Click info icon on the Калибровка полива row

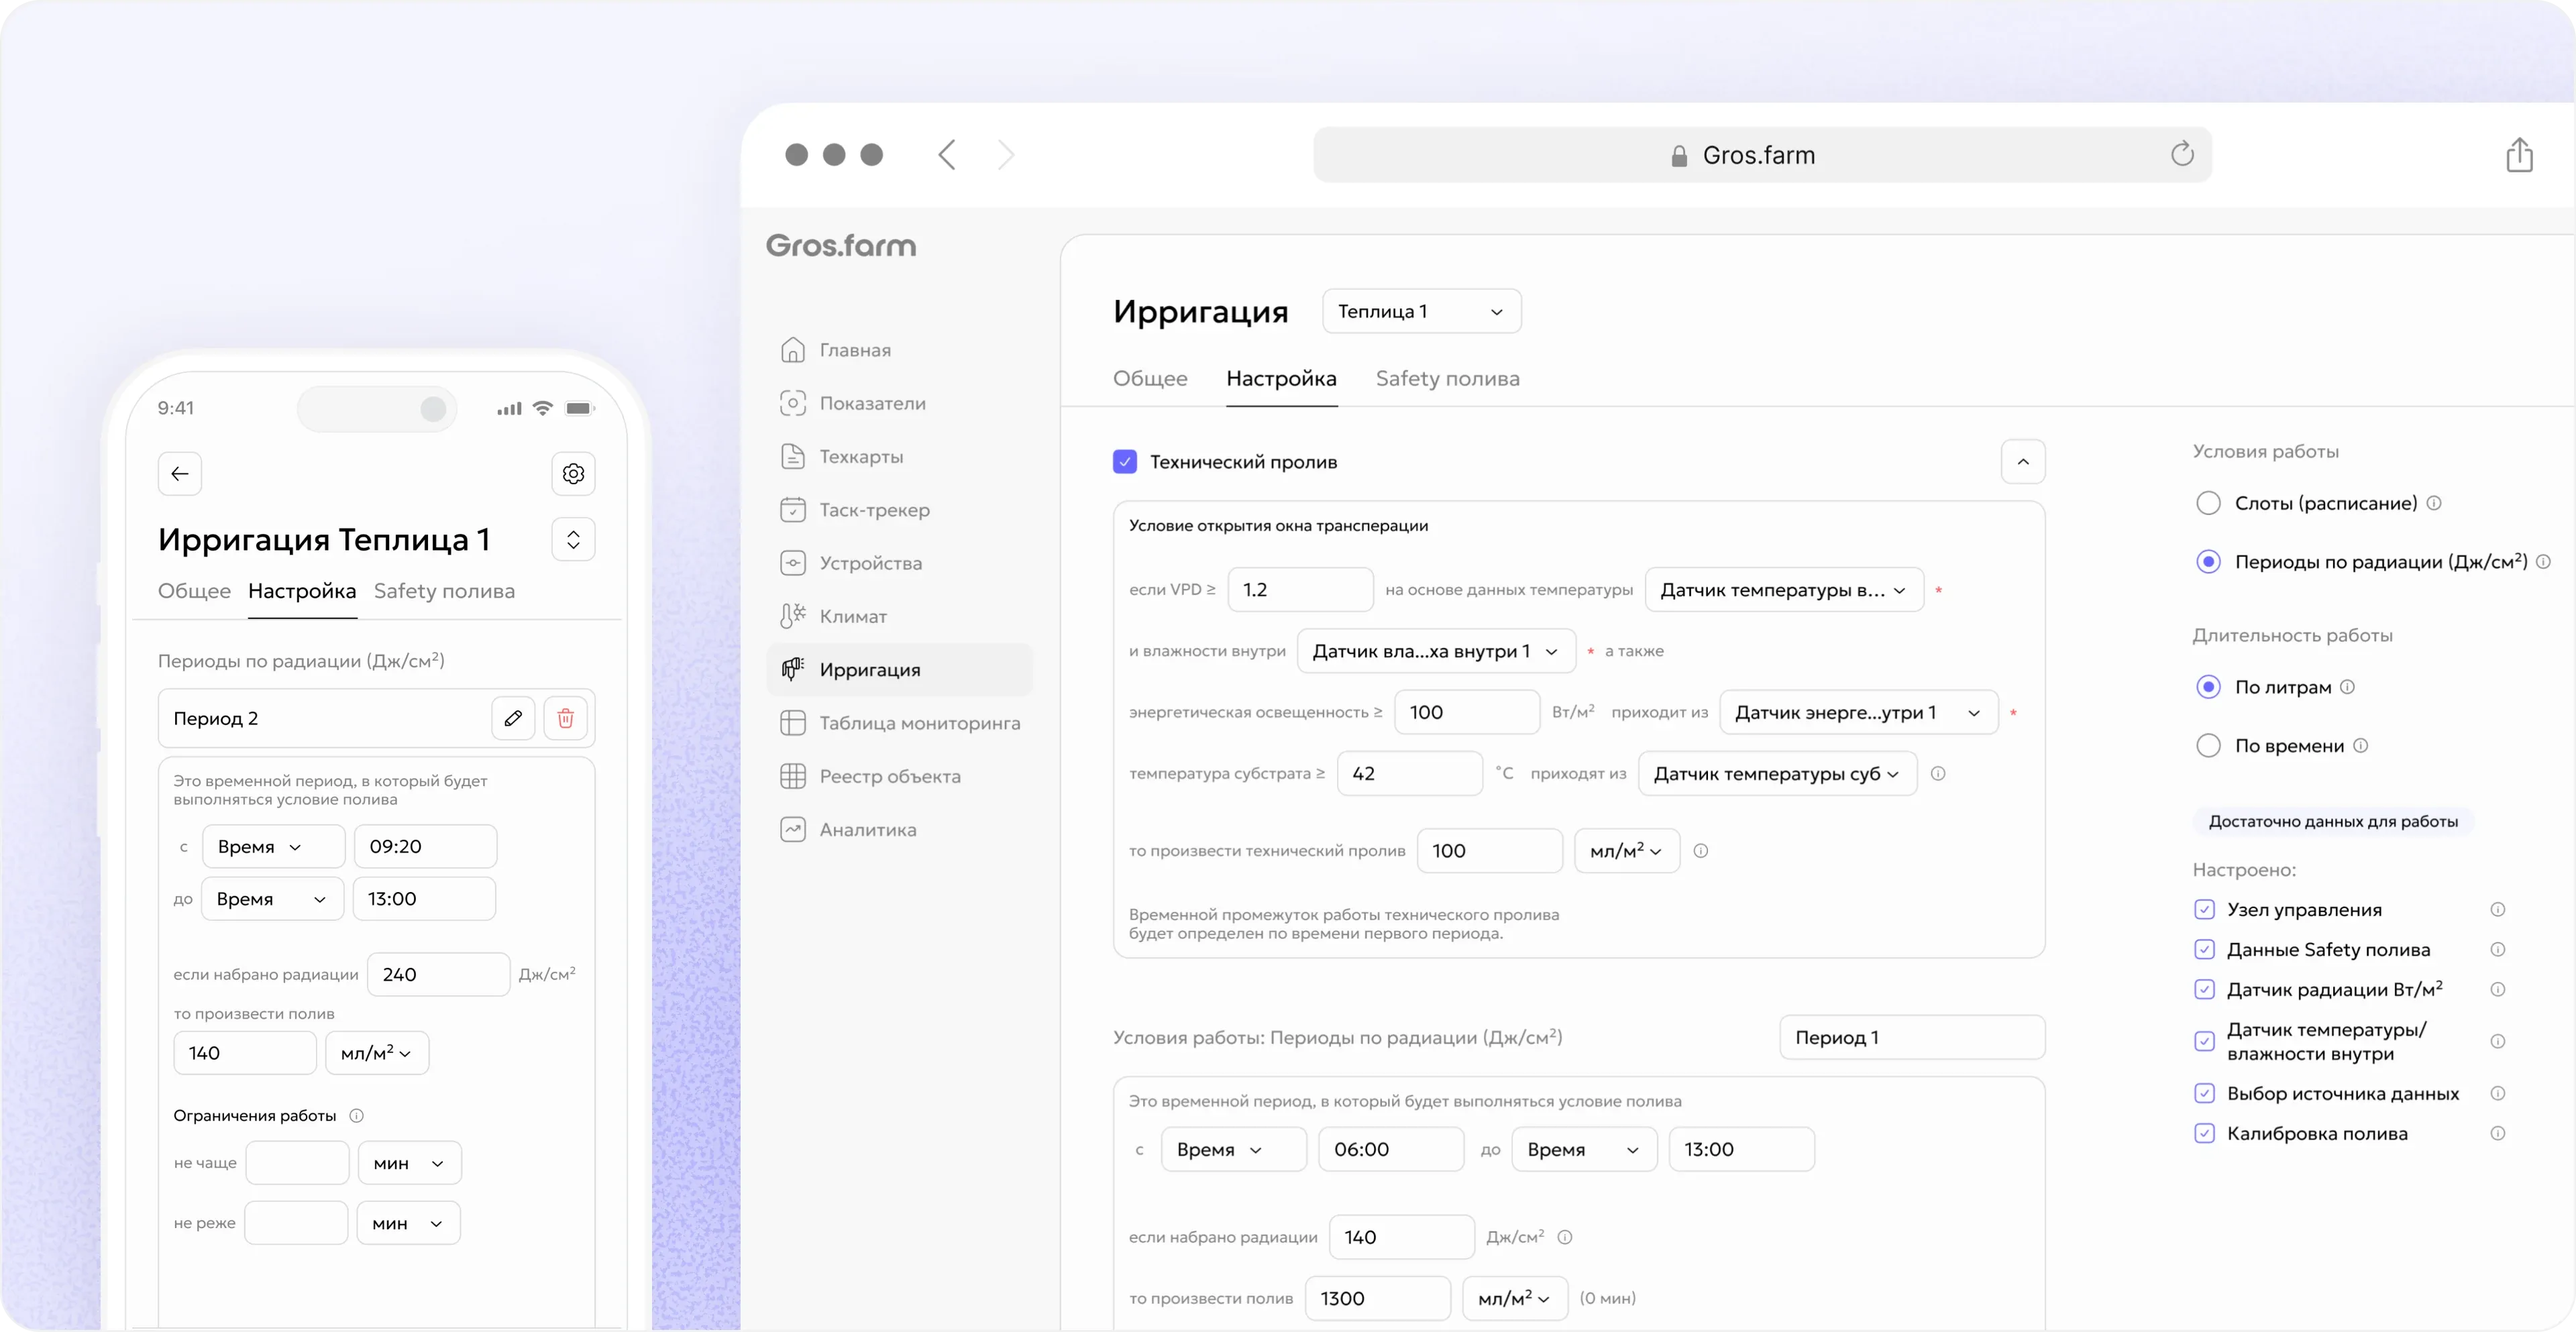pyautogui.click(x=2497, y=1134)
